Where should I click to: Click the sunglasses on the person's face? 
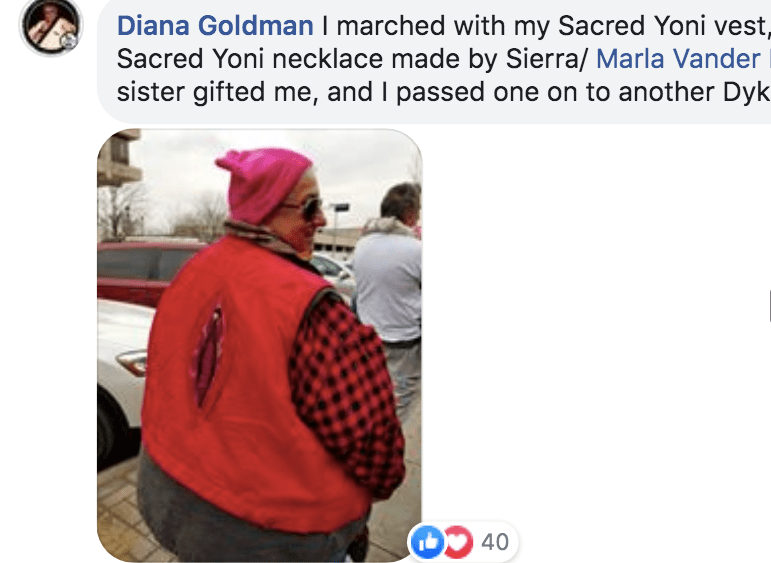coord(307,207)
